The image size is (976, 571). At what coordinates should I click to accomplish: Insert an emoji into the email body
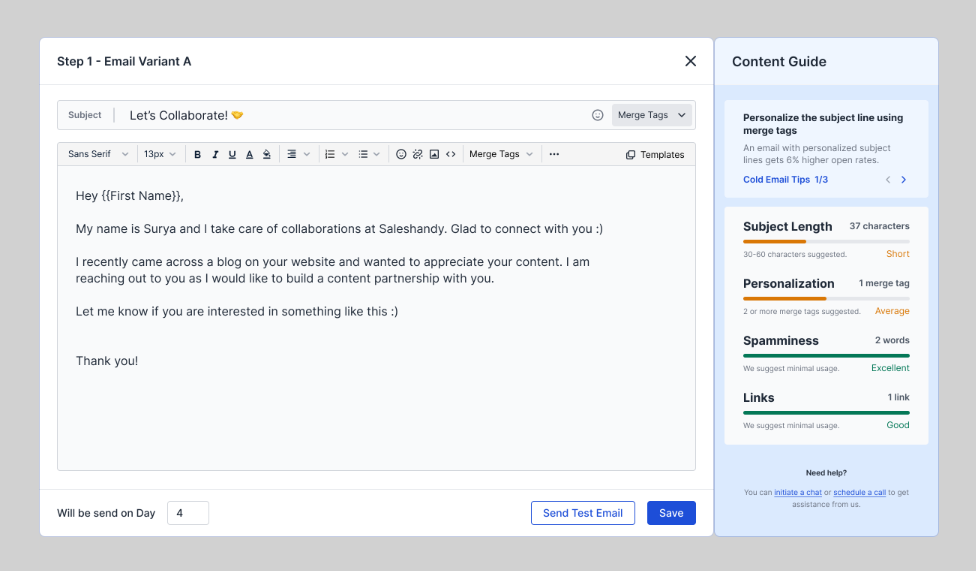[401, 154]
